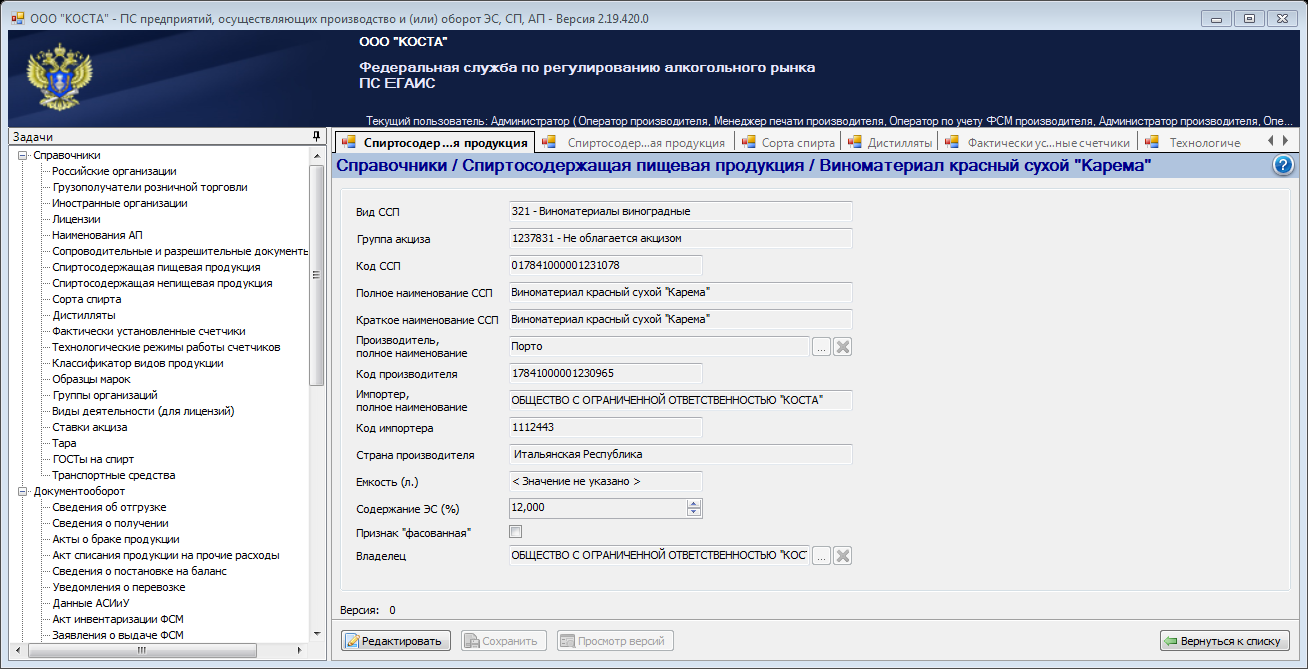Open Уведомления о перевозке tree item
The image size is (1308, 669).
119,587
